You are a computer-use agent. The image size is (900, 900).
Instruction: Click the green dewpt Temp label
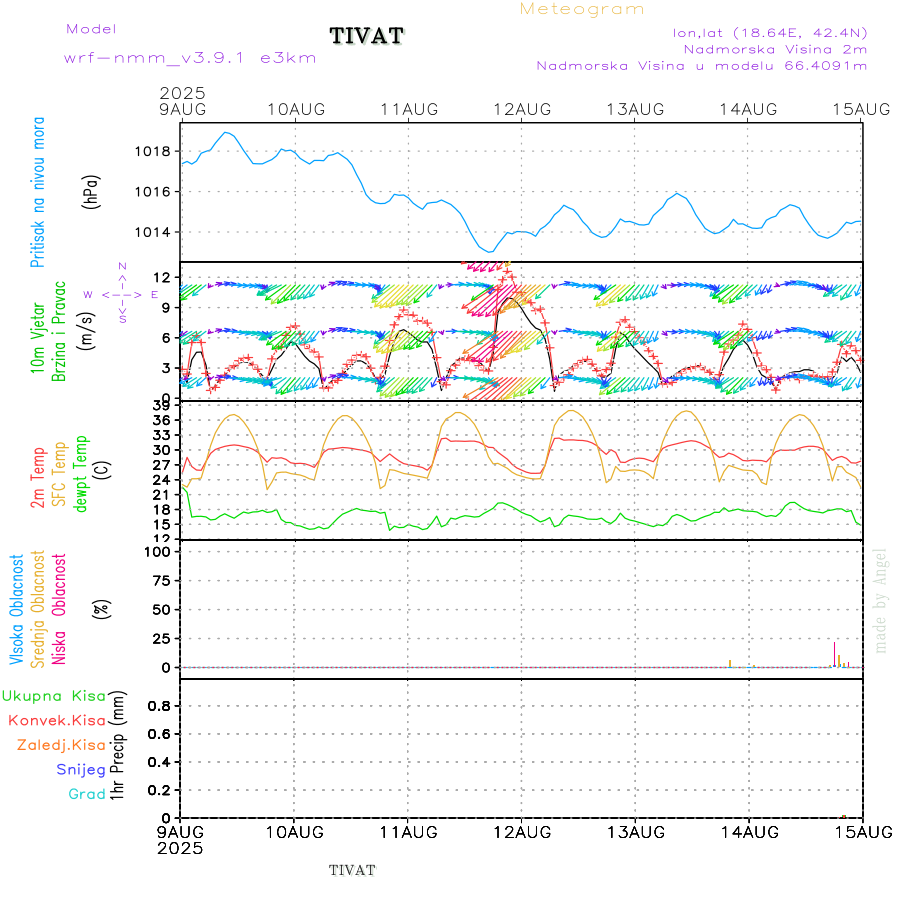pyautogui.click(x=81, y=473)
